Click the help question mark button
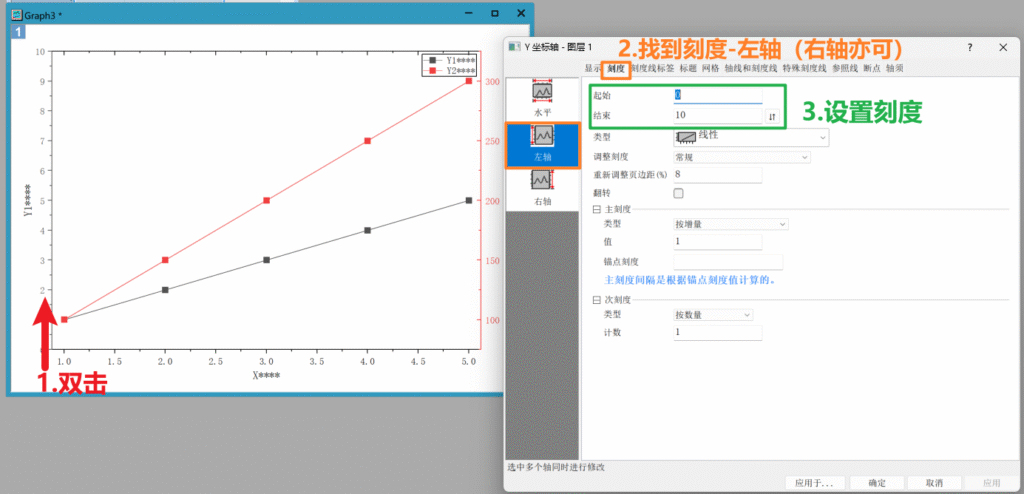Viewport: 1024px width, 494px height. (x=970, y=47)
